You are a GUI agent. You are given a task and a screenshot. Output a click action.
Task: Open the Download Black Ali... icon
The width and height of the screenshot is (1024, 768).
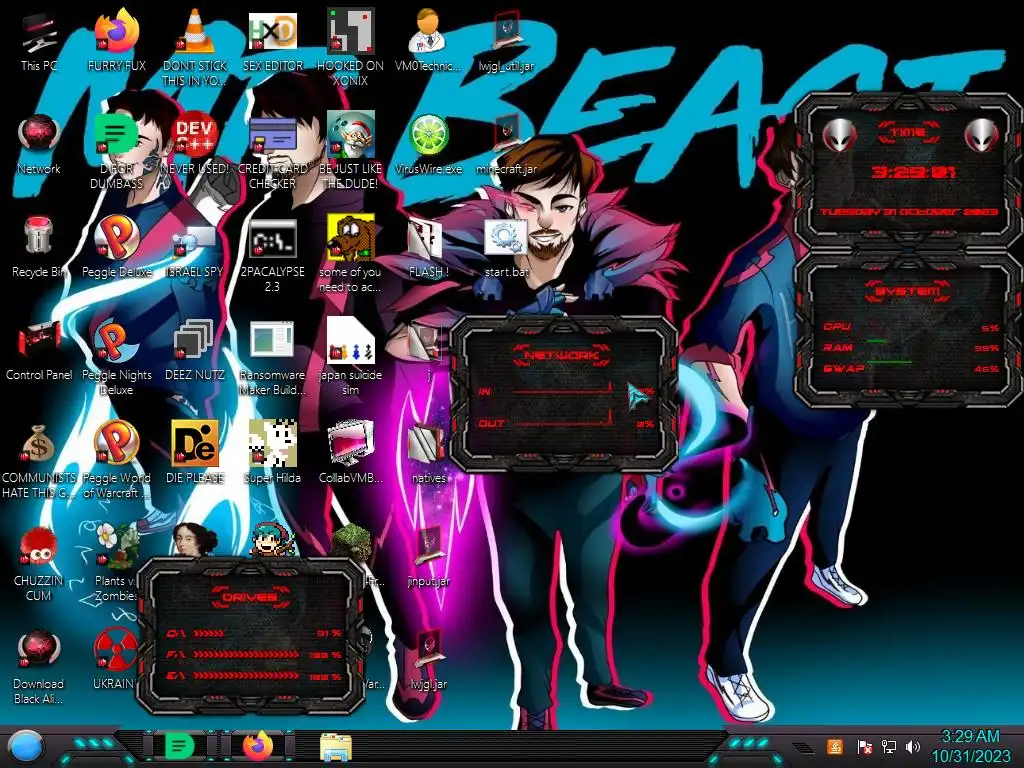[39, 666]
